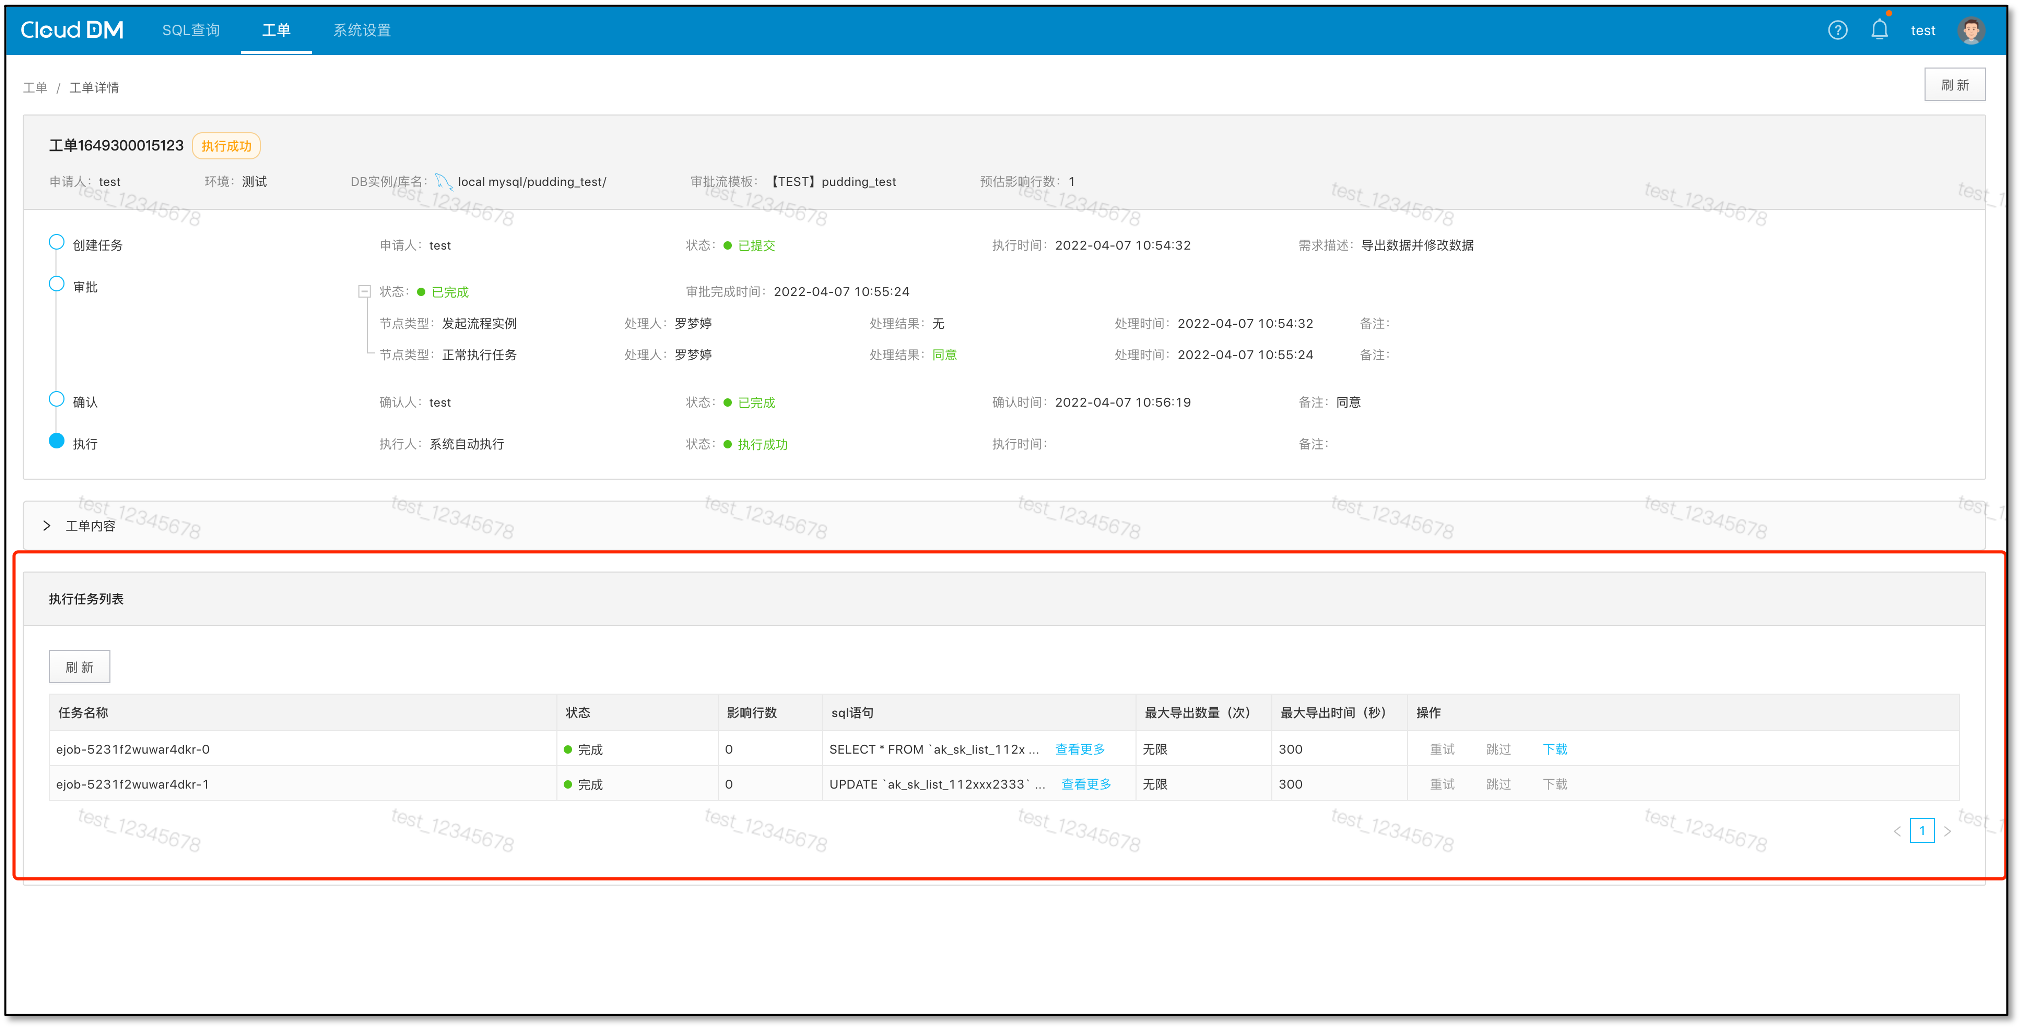Open the notification bell icon
The image size is (2022, 1029).
(1880, 30)
